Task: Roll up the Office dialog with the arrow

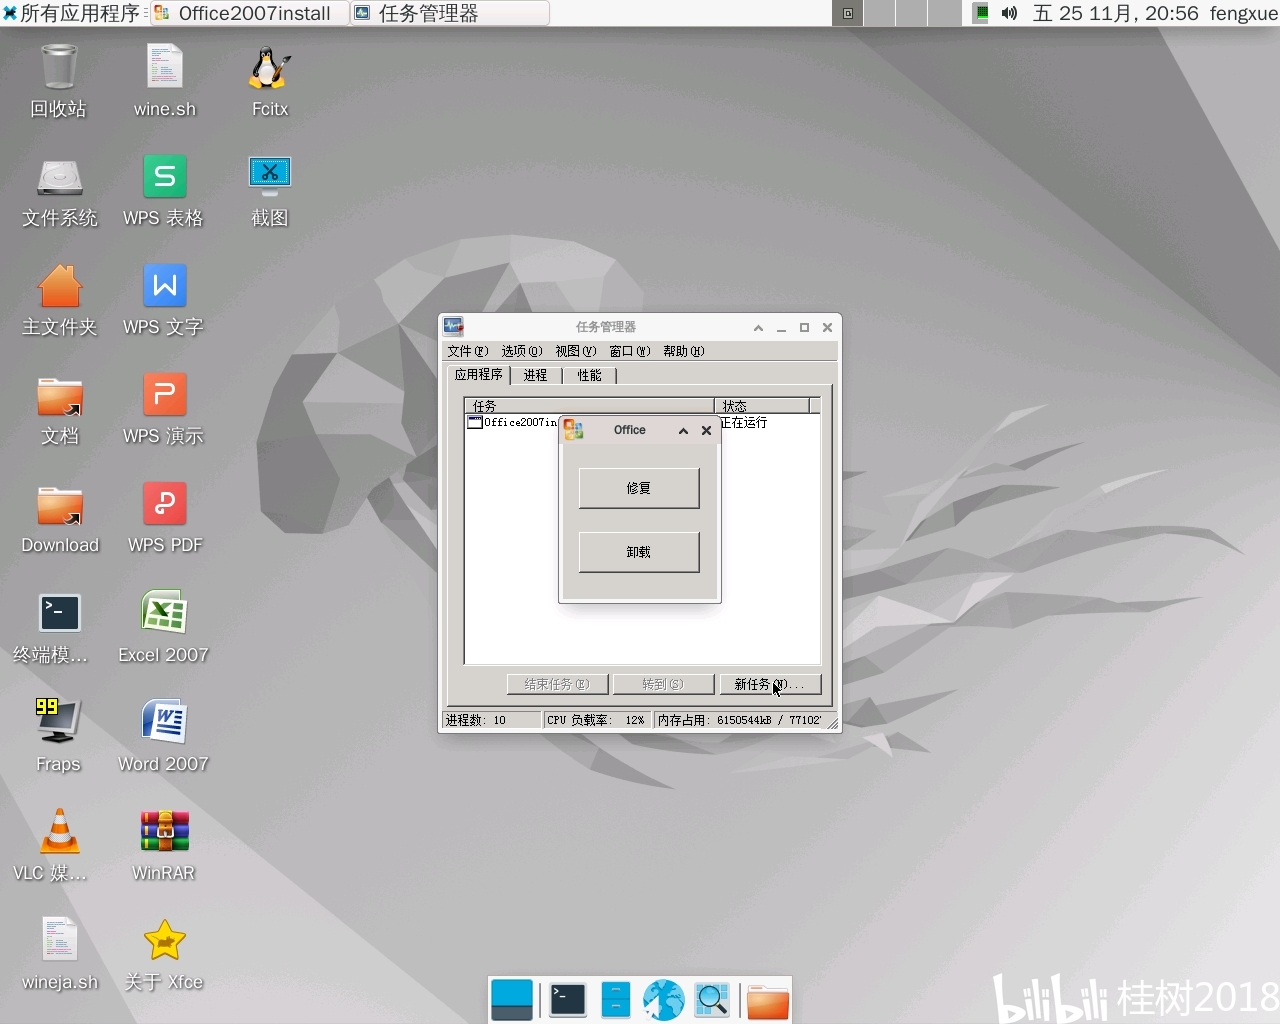Action: 684,431
